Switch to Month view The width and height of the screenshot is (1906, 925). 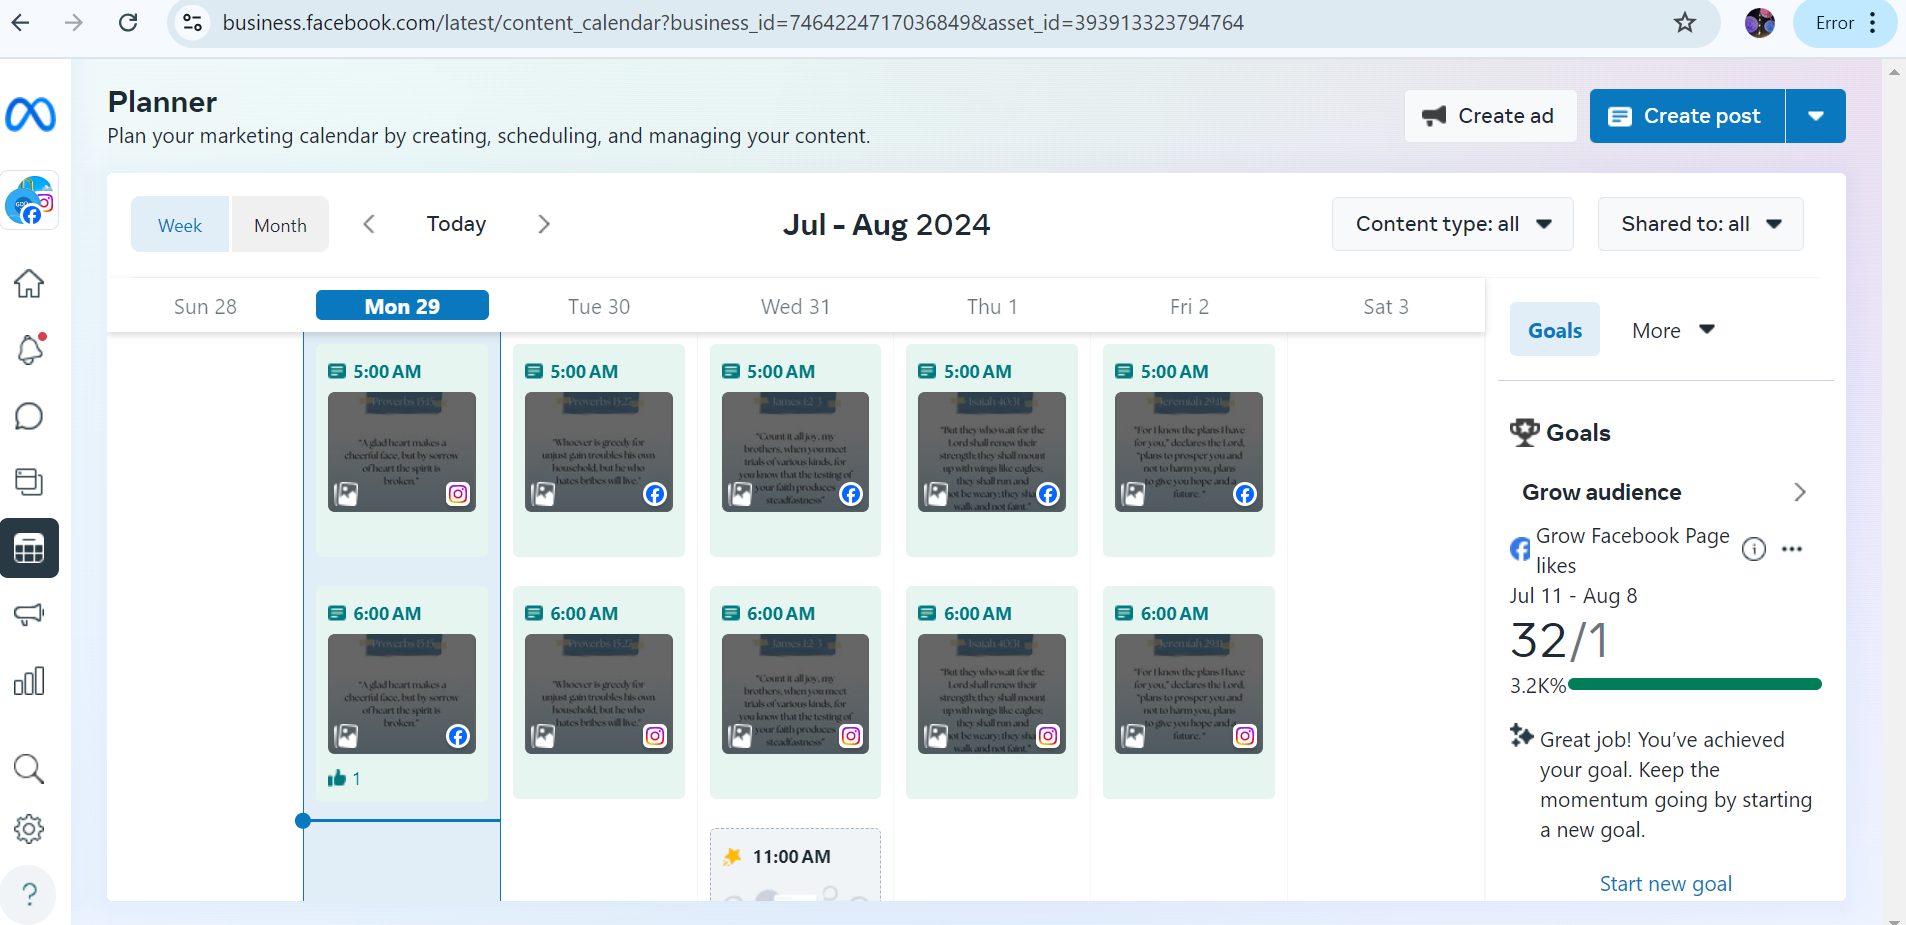coord(280,225)
